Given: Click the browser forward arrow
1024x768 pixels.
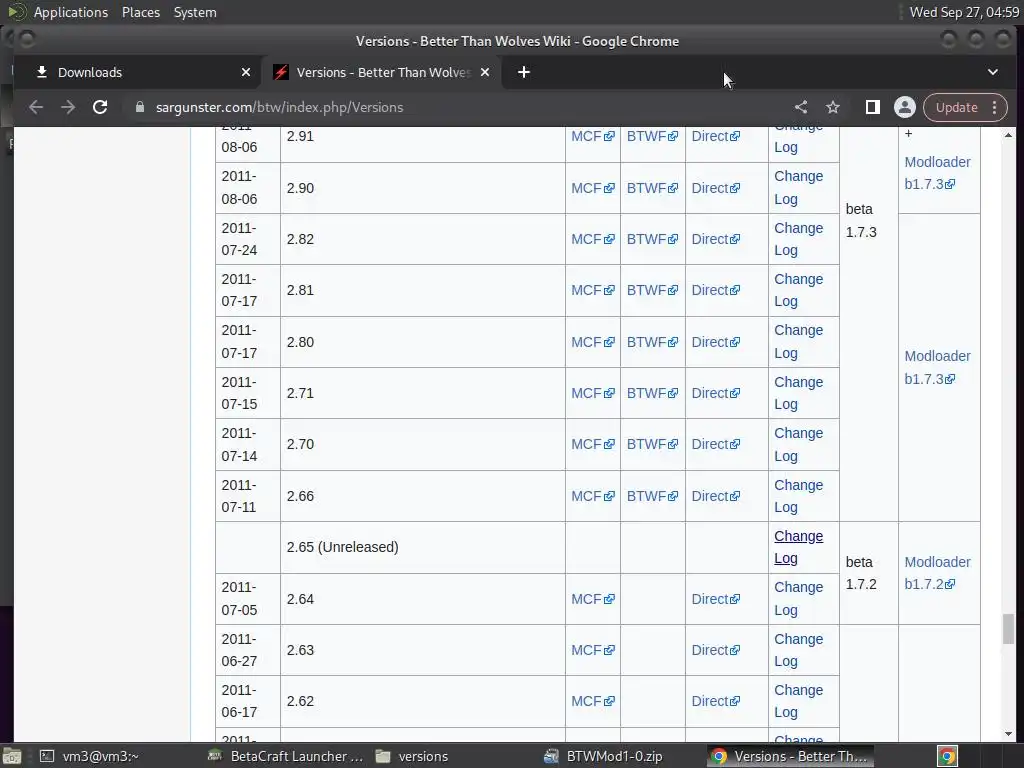Looking at the screenshot, I should coord(68,107).
